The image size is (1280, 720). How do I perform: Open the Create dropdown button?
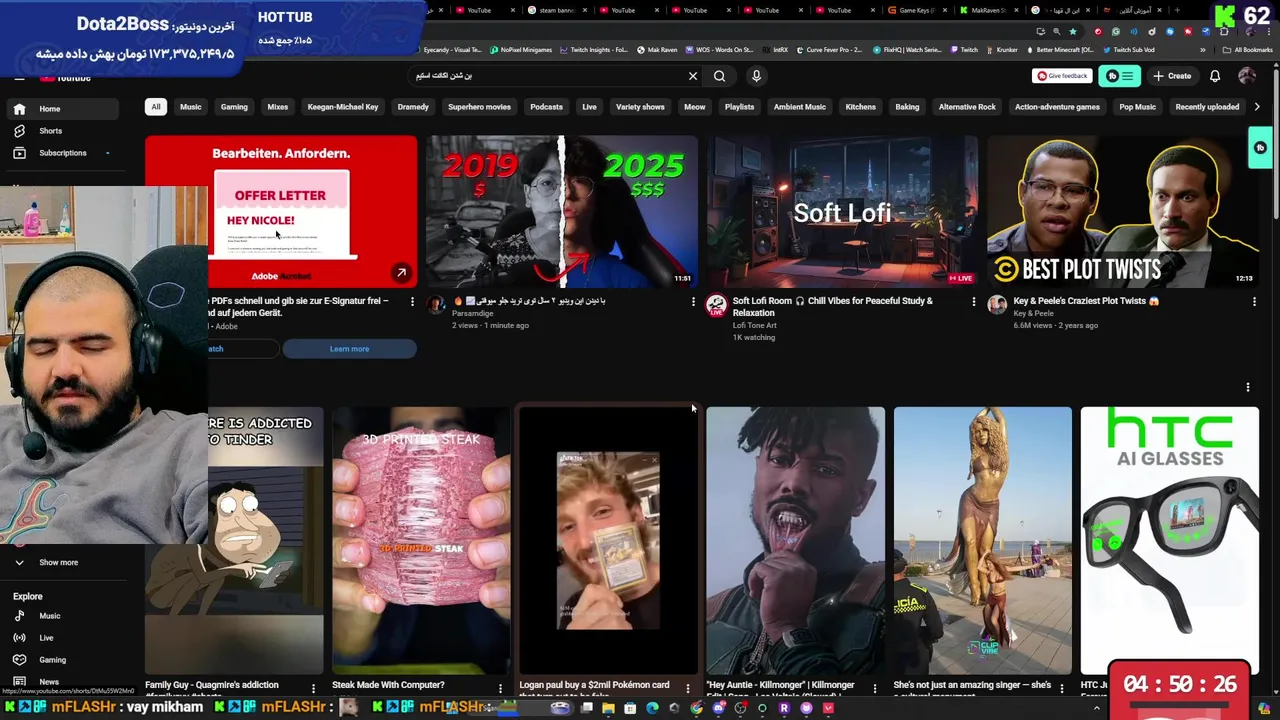(x=1172, y=76)
